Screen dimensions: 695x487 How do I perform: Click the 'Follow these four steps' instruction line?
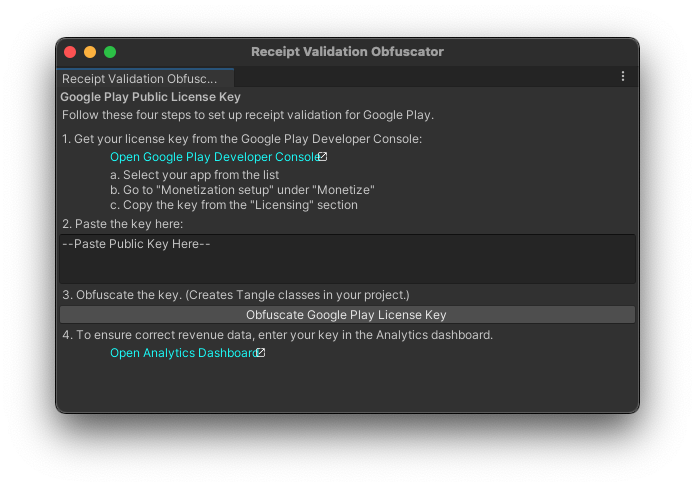[x=247, y=115]
